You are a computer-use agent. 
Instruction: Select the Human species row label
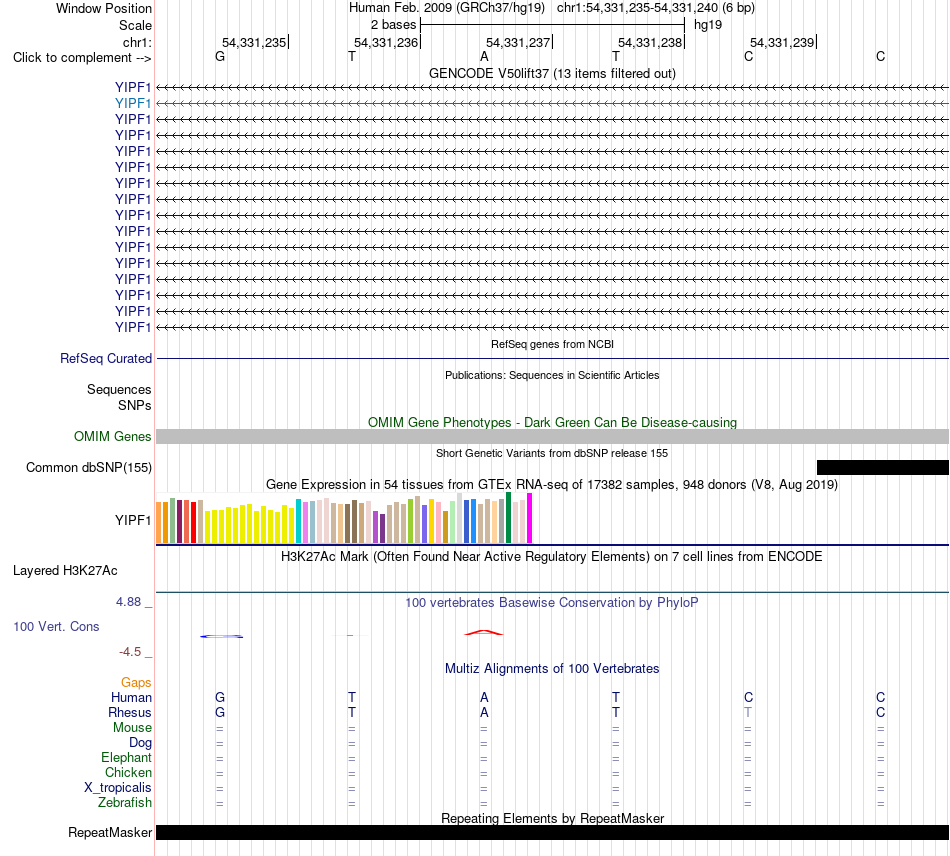[131, 698]
